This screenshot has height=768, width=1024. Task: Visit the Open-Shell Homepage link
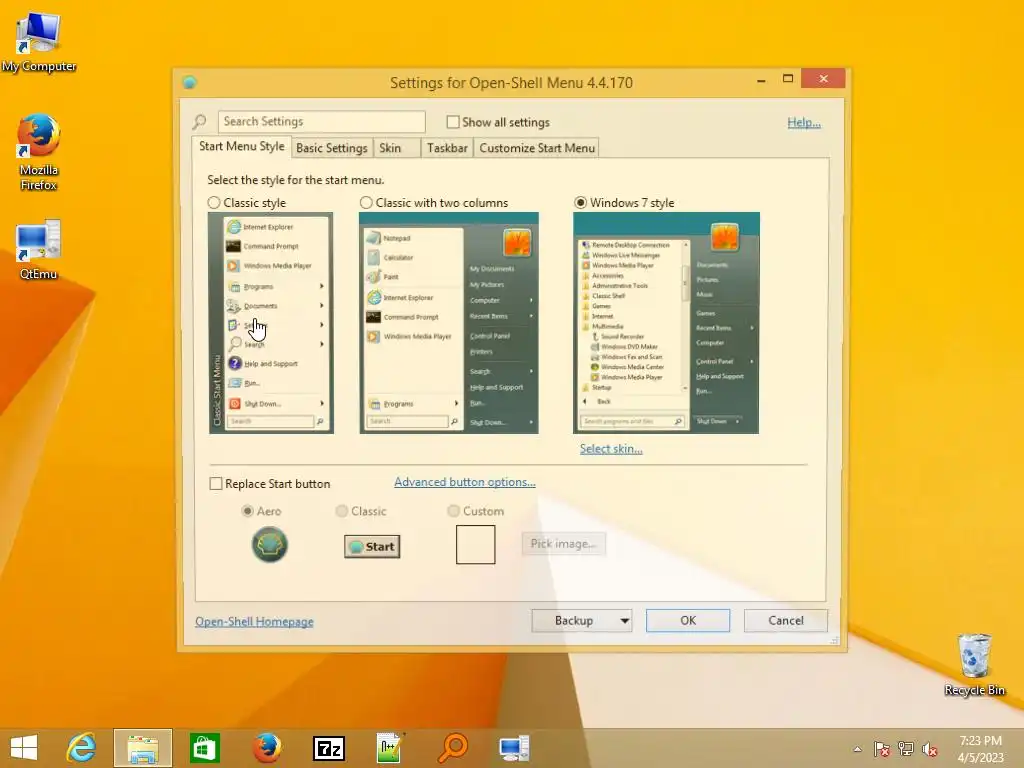click(254, 622)
